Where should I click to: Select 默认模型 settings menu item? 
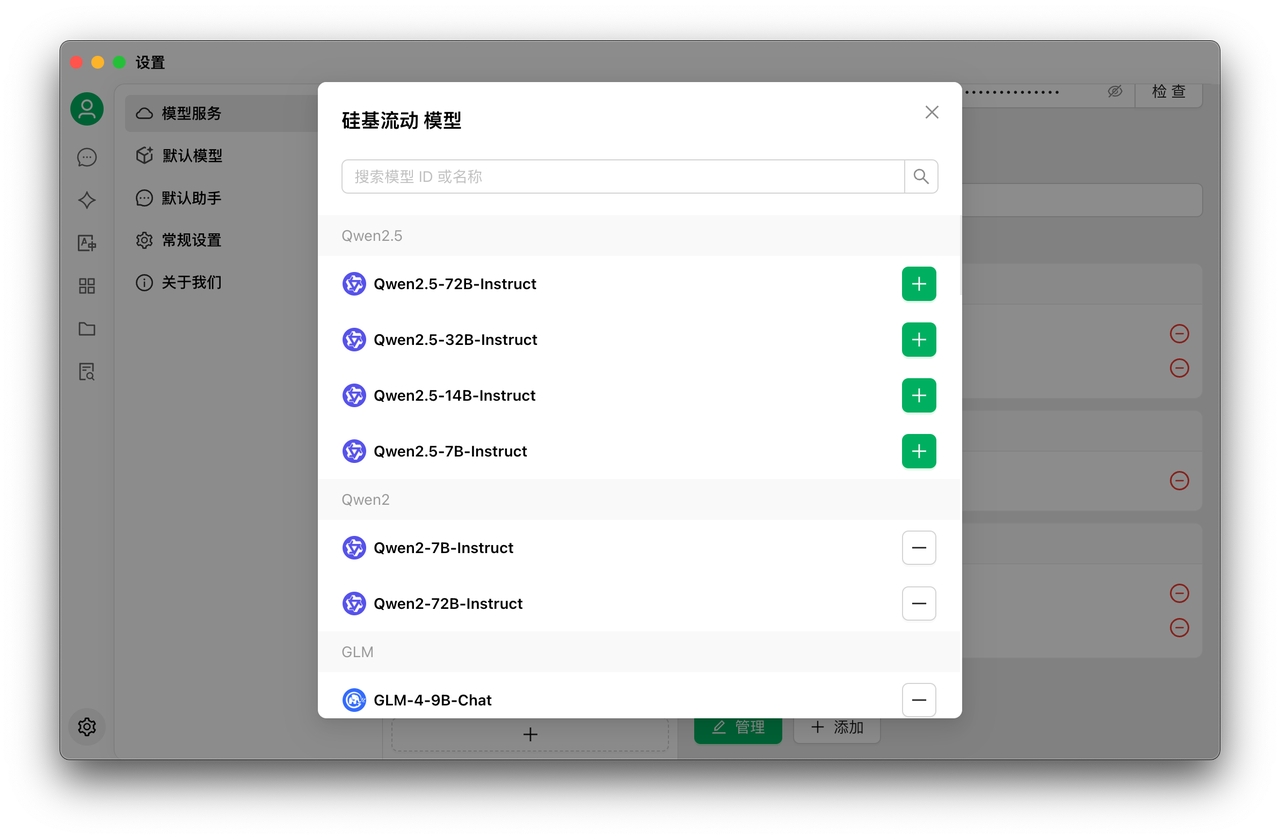coord(192,156)
